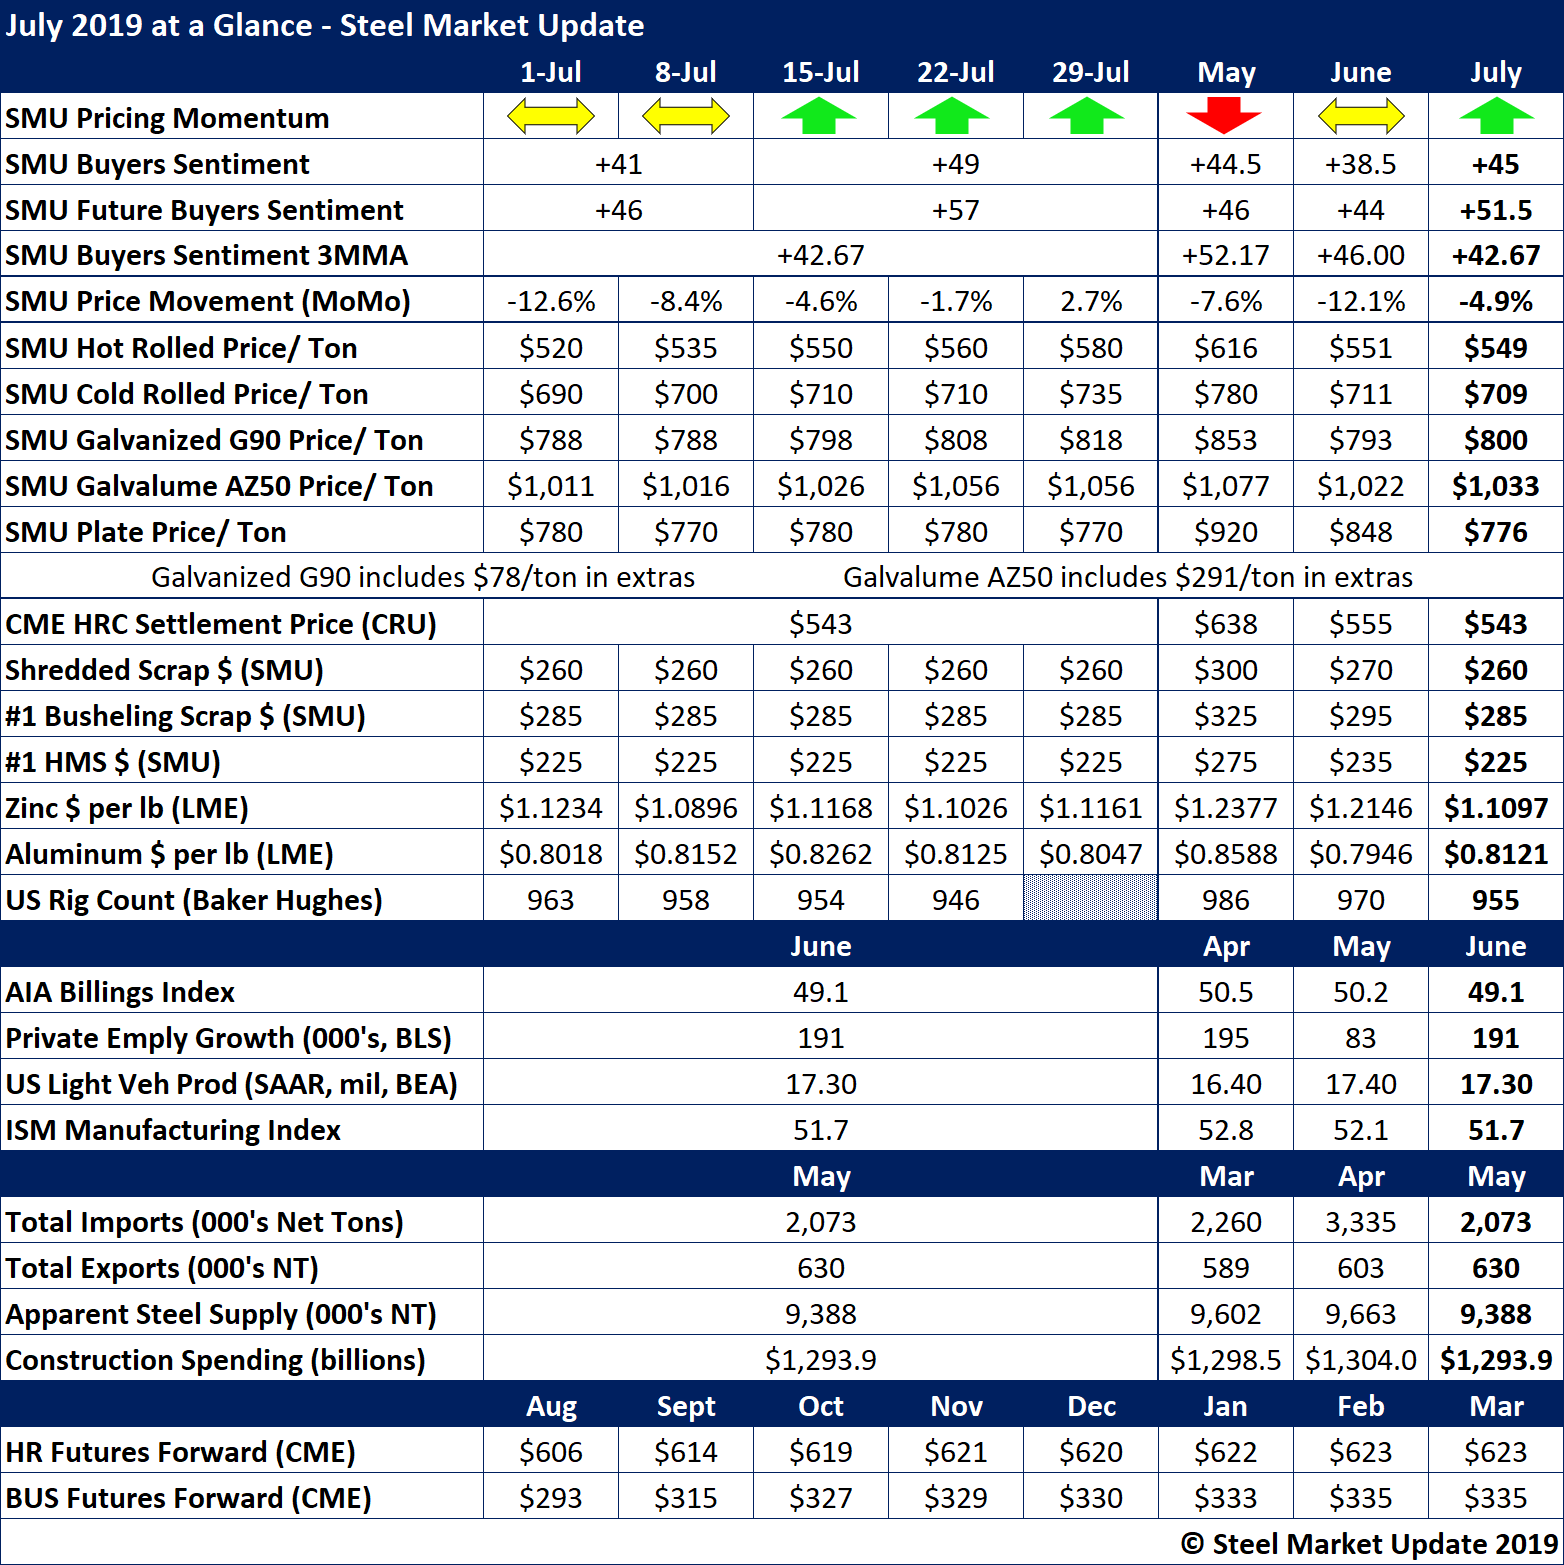Select the +42.67 Buyers Sentiment 3MMA merged cell
The image size is (1564, 1565).
pyautogui.click(x=820, y=255)
